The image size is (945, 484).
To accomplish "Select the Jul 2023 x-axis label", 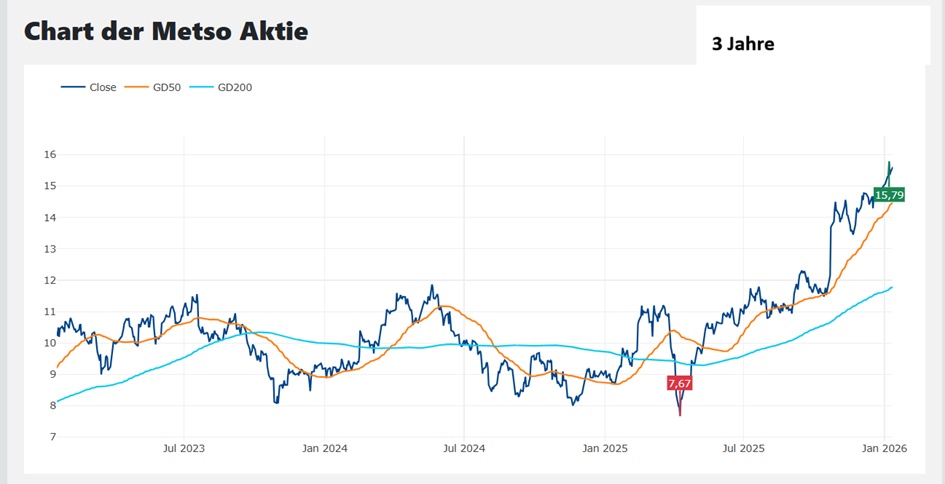I will point(184,451).
